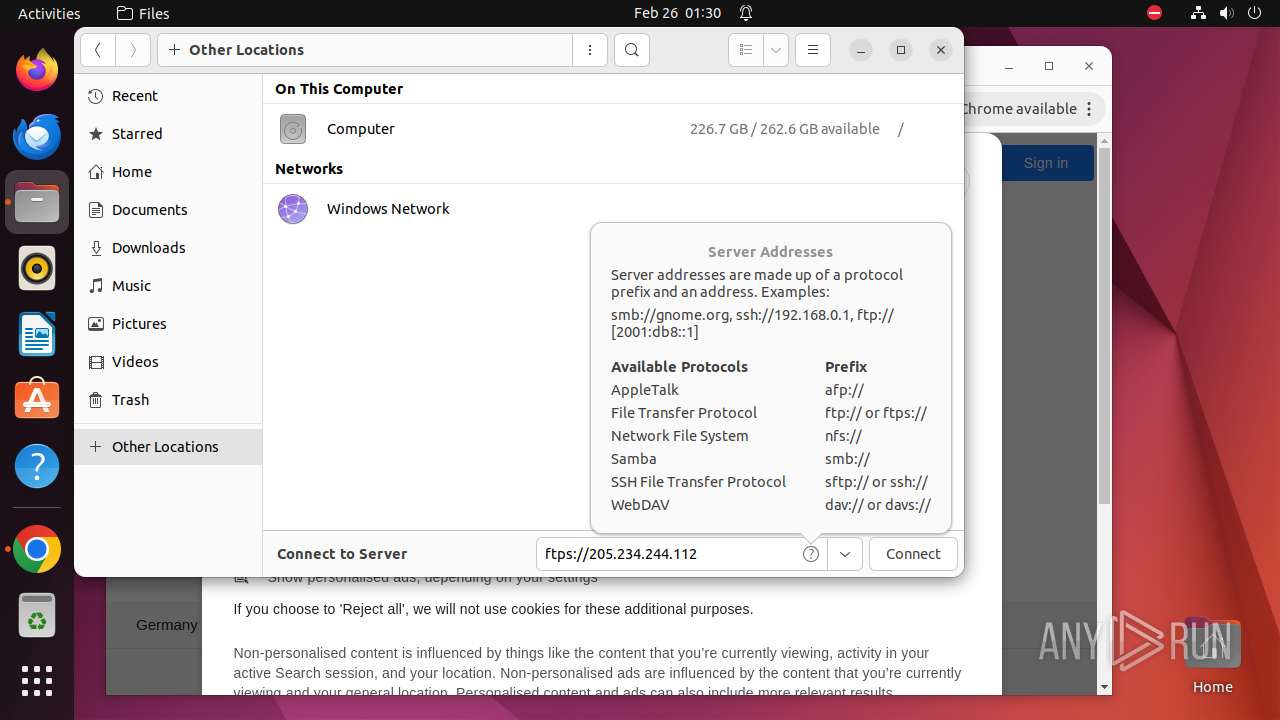Screen dimensions: 1280x720
Task: Open the network status tray icon
Action: pyautogui.click(x=1199, y=13)
